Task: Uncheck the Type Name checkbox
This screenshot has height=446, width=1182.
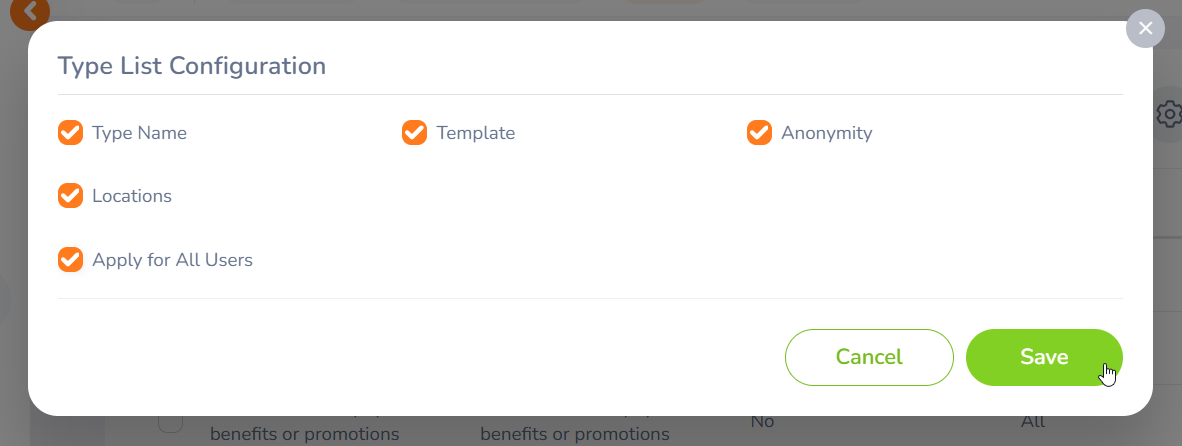Action: tap(70, 133)
